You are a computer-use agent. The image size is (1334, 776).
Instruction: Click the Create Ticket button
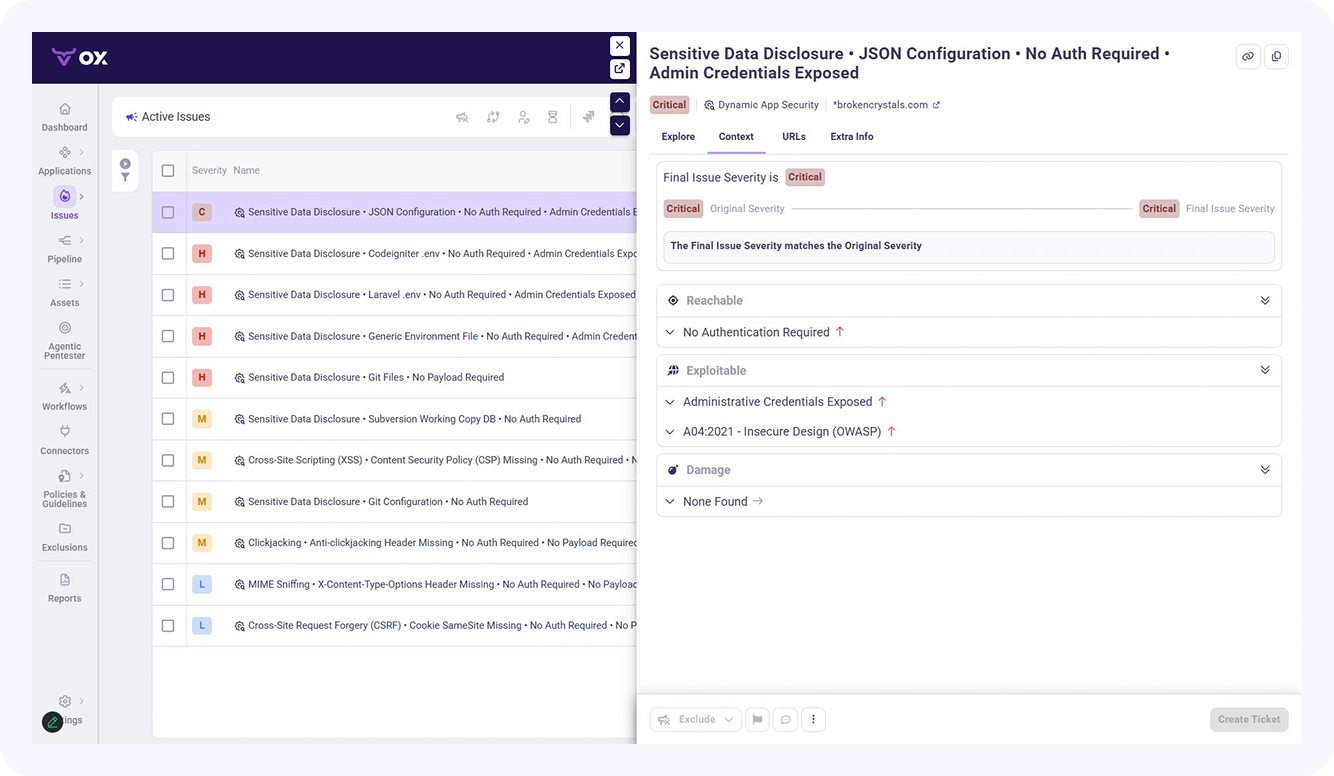pyautogui.click(x=1249, y=719)
